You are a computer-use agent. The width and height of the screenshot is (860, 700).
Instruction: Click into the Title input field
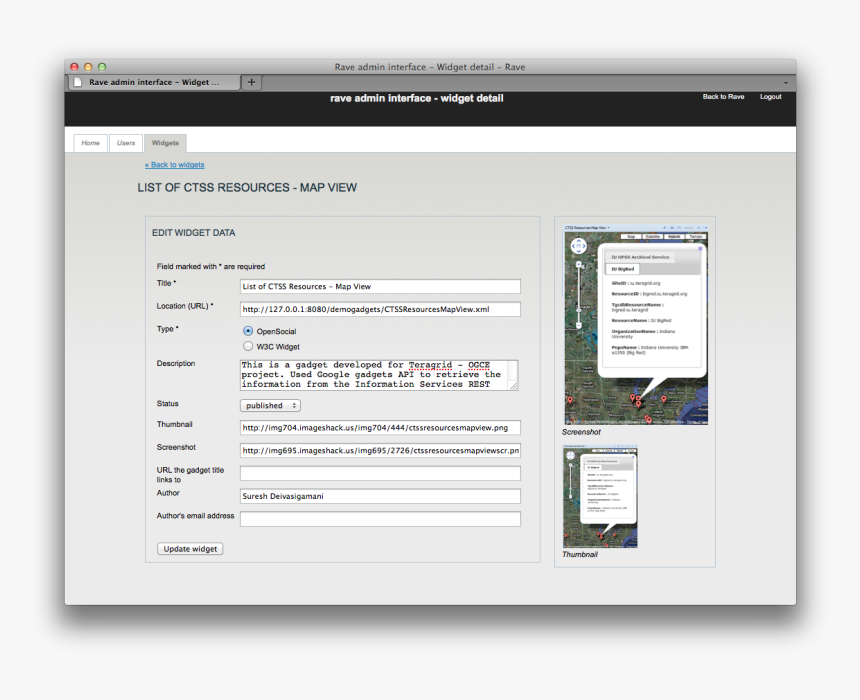(x=380, y=286)
